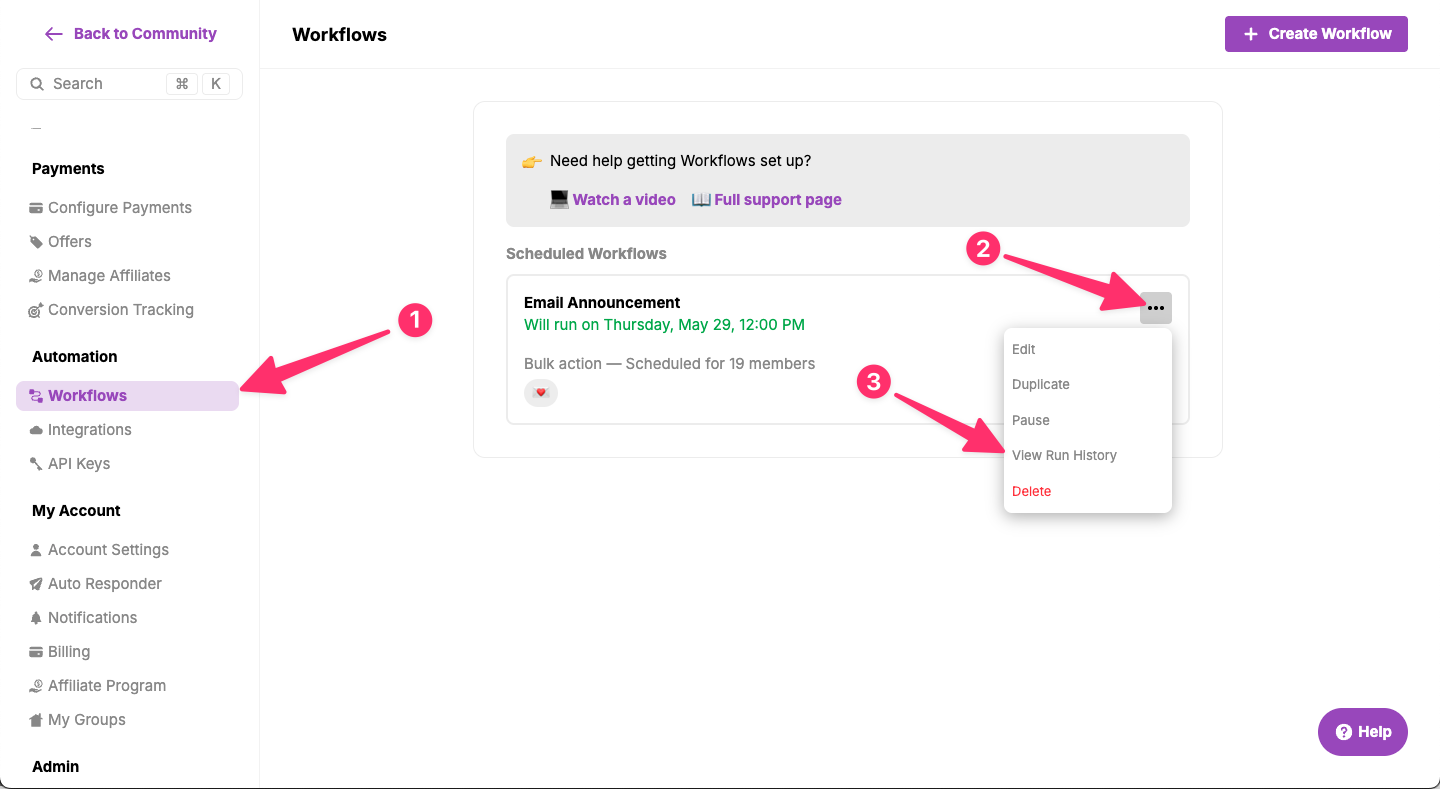Click the API Keys key icon
This screenshot has width=1440, height=789.
(x=36, y=464)
